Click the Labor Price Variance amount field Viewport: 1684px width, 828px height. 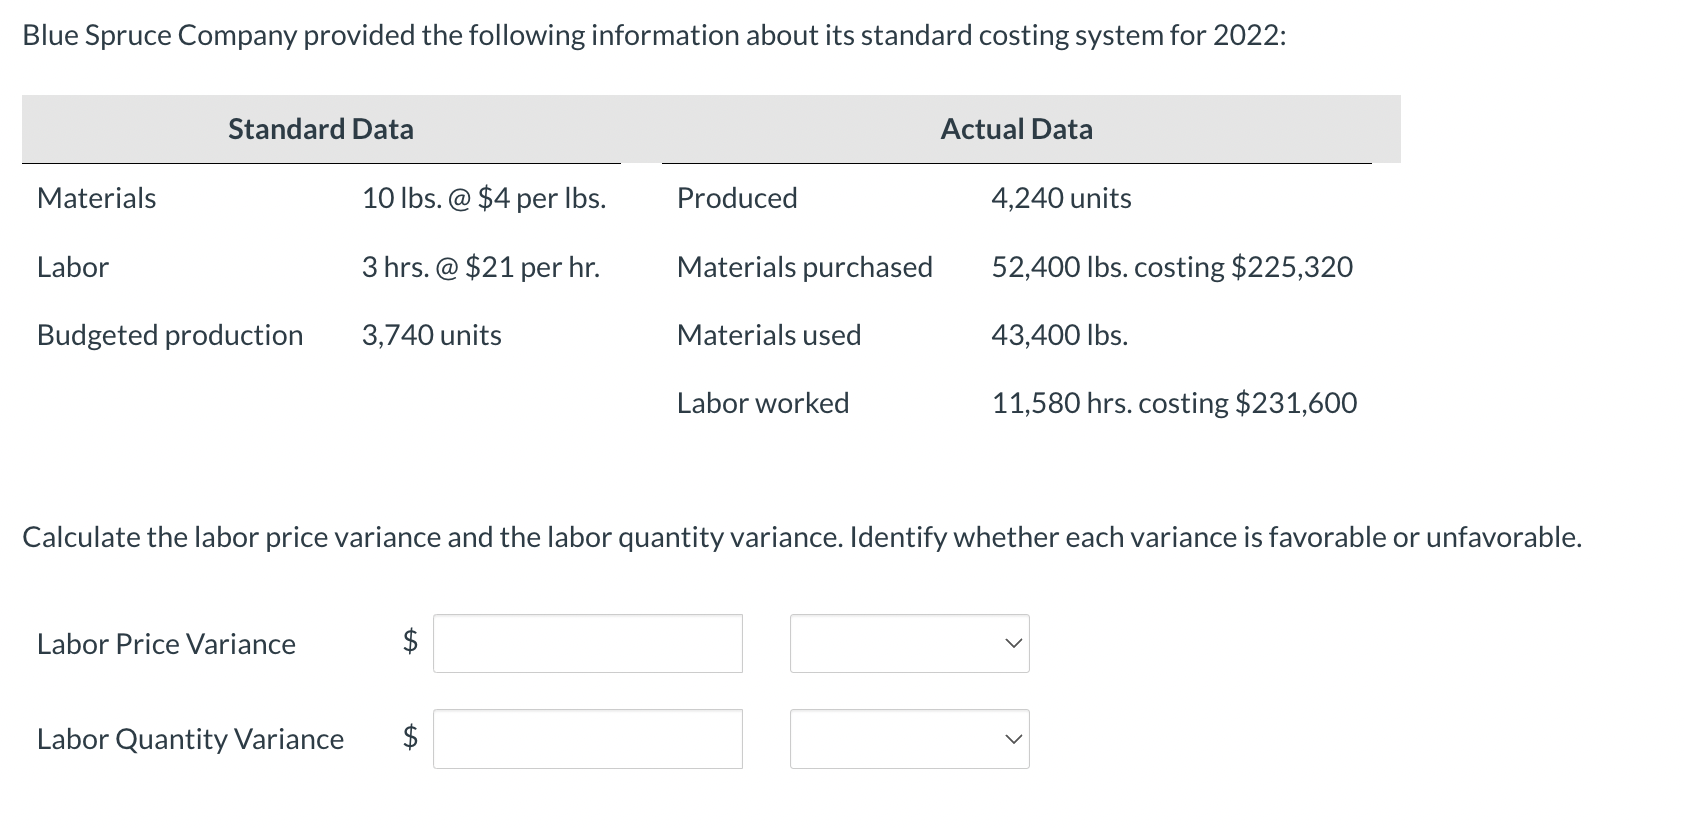pos(588,643)
